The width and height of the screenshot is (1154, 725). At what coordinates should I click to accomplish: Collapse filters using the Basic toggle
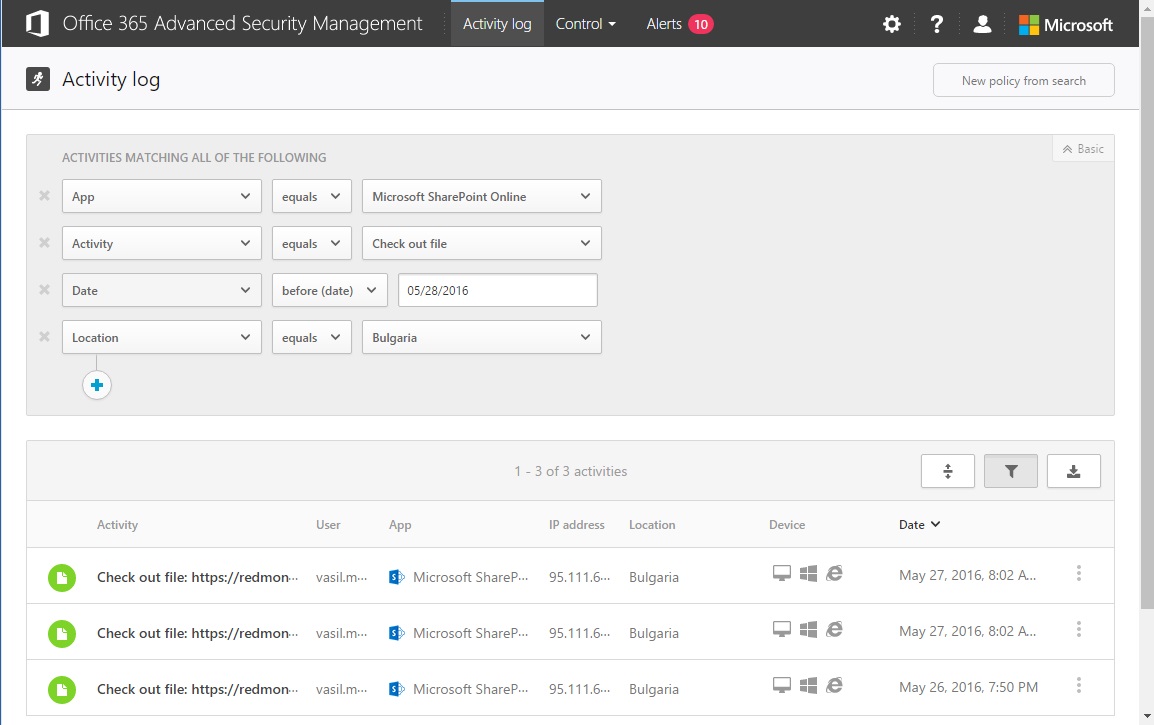point(1083,149)
